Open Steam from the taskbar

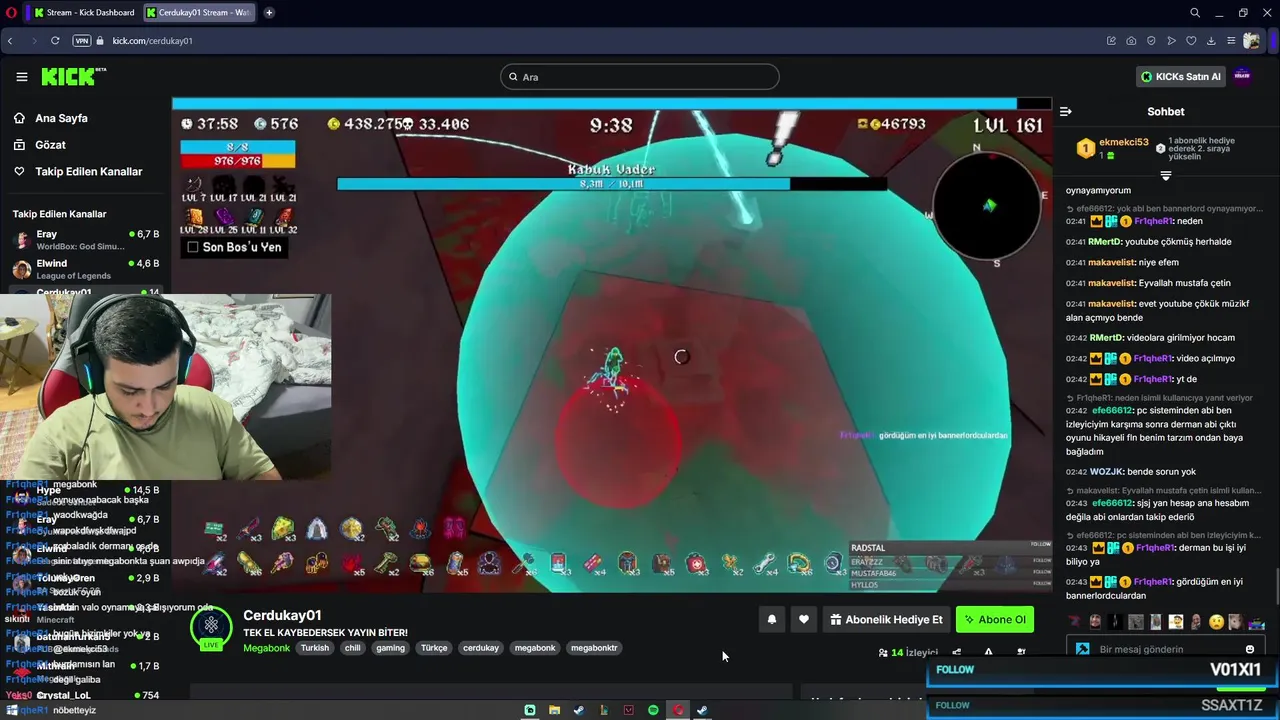click(x=579, y=710)
